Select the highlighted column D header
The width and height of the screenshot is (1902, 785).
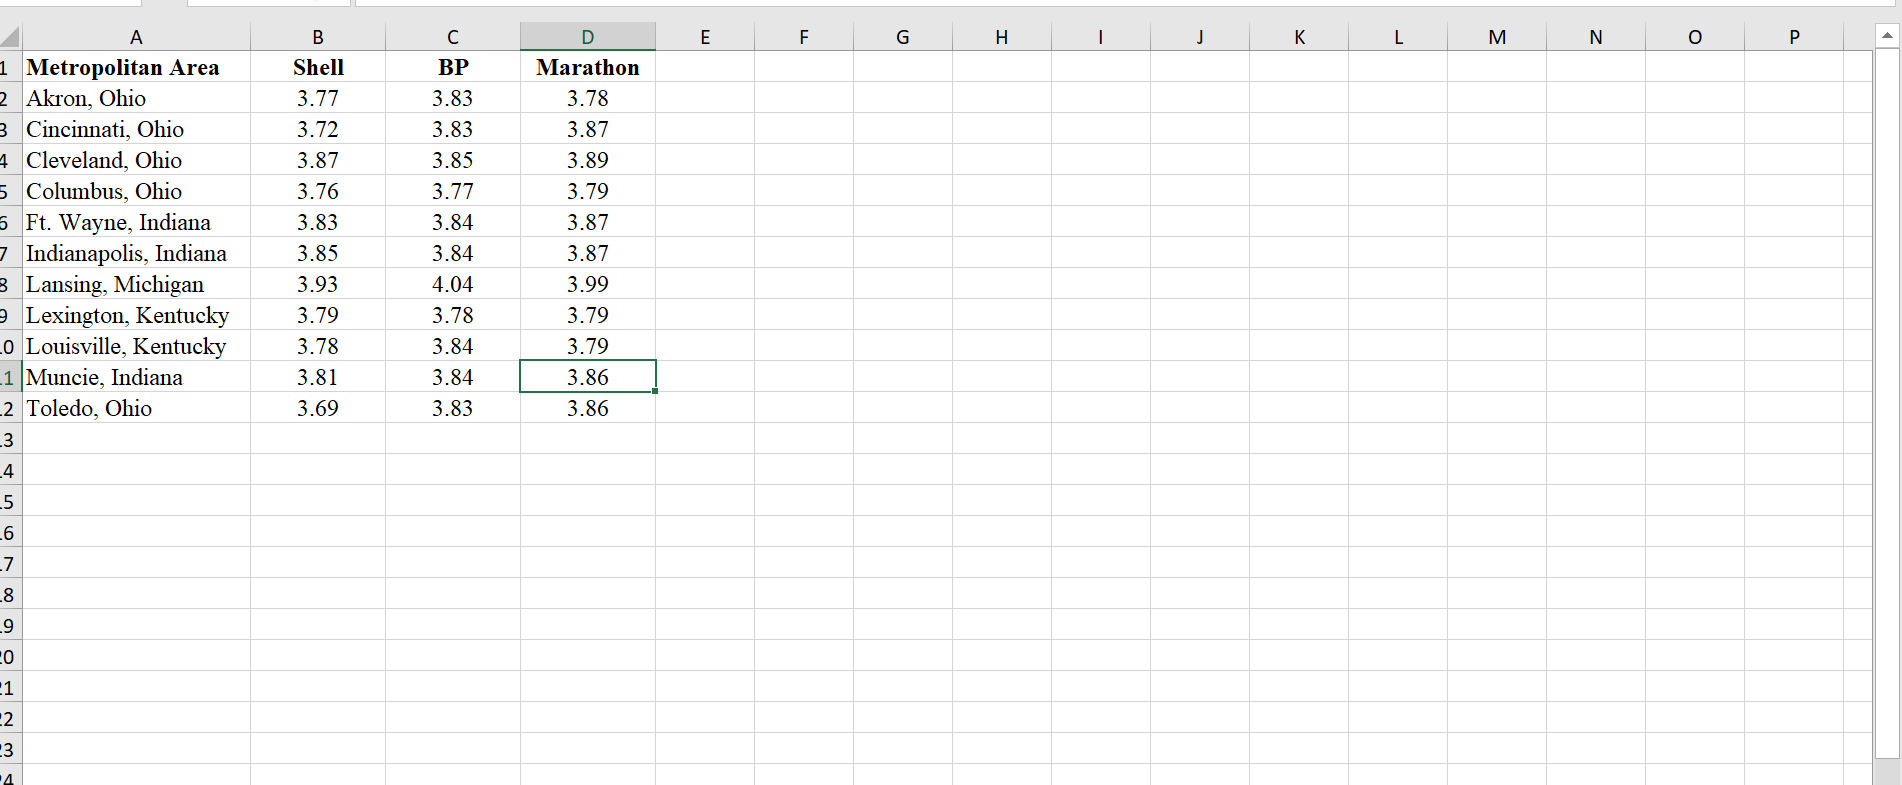coord(588,38)
